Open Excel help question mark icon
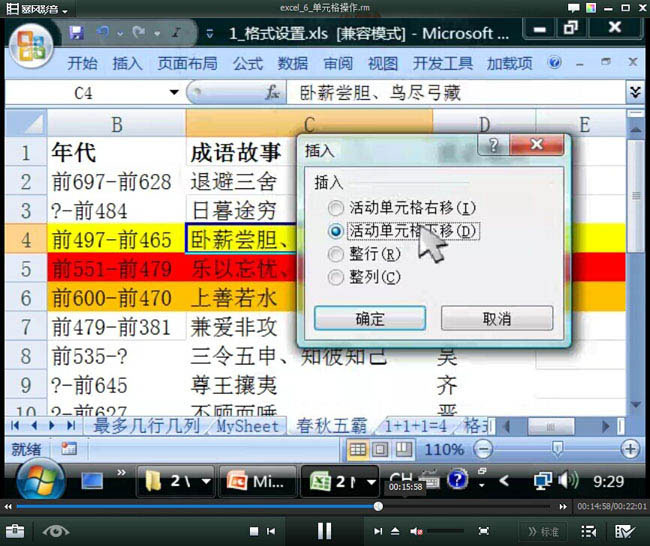650x546 pixels. (555, 63)
